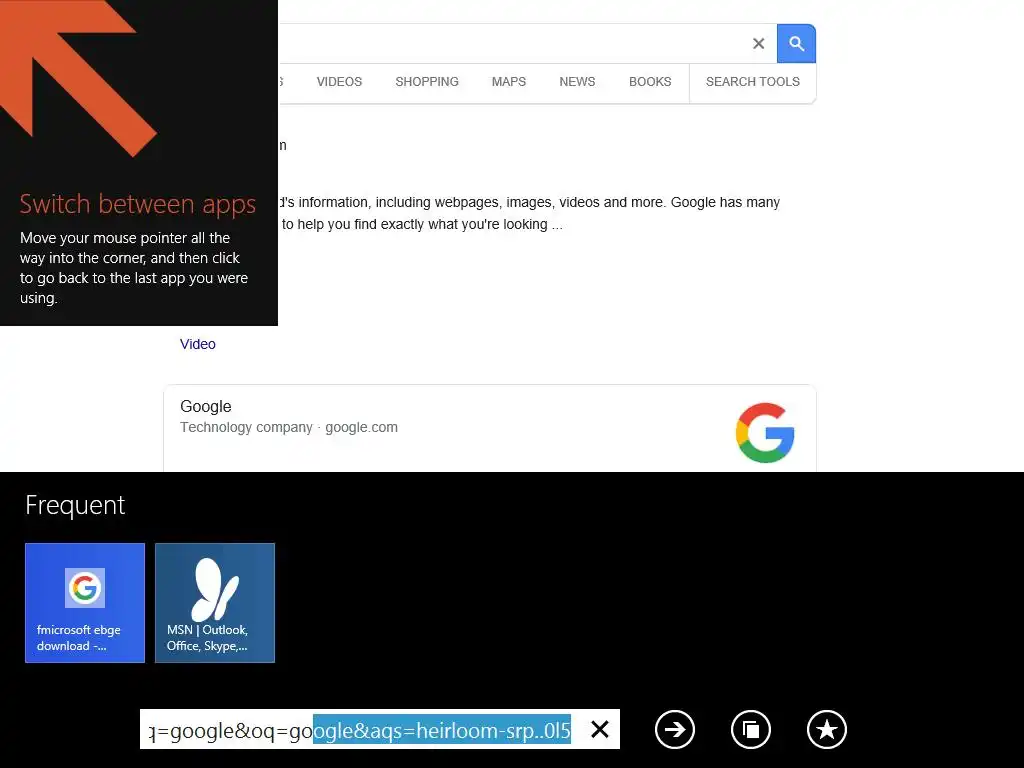
Task: Follow the blue Video link
Action: 198,344
